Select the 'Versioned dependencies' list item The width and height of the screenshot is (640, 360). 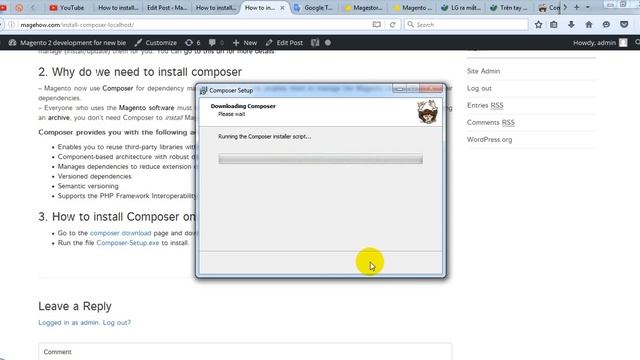pyautogui.click(x=94, y=176)
